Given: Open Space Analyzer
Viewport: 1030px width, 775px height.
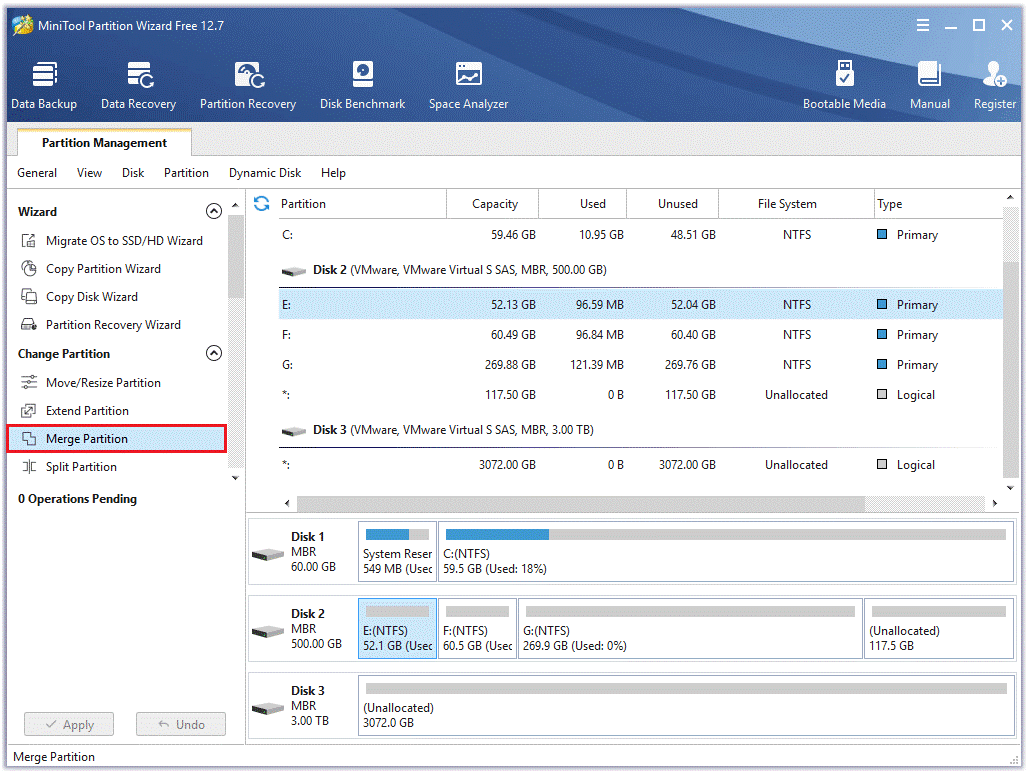Looking at the screenshot, I should pos(468,85).
